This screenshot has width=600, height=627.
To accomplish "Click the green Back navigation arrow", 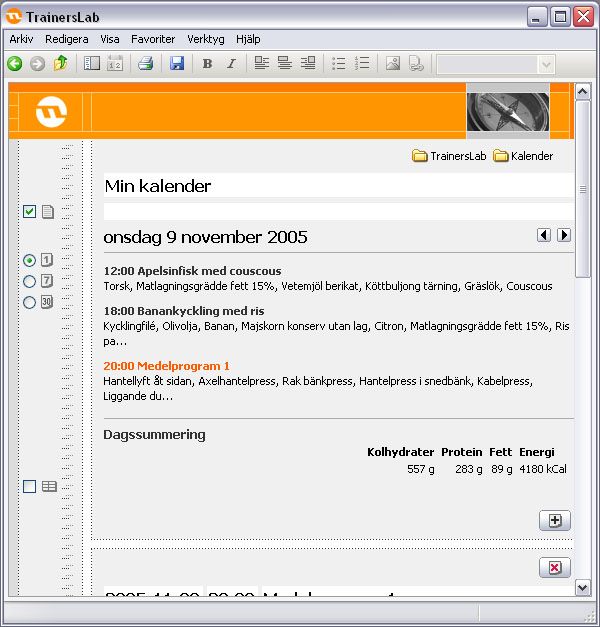I will 14,64.
